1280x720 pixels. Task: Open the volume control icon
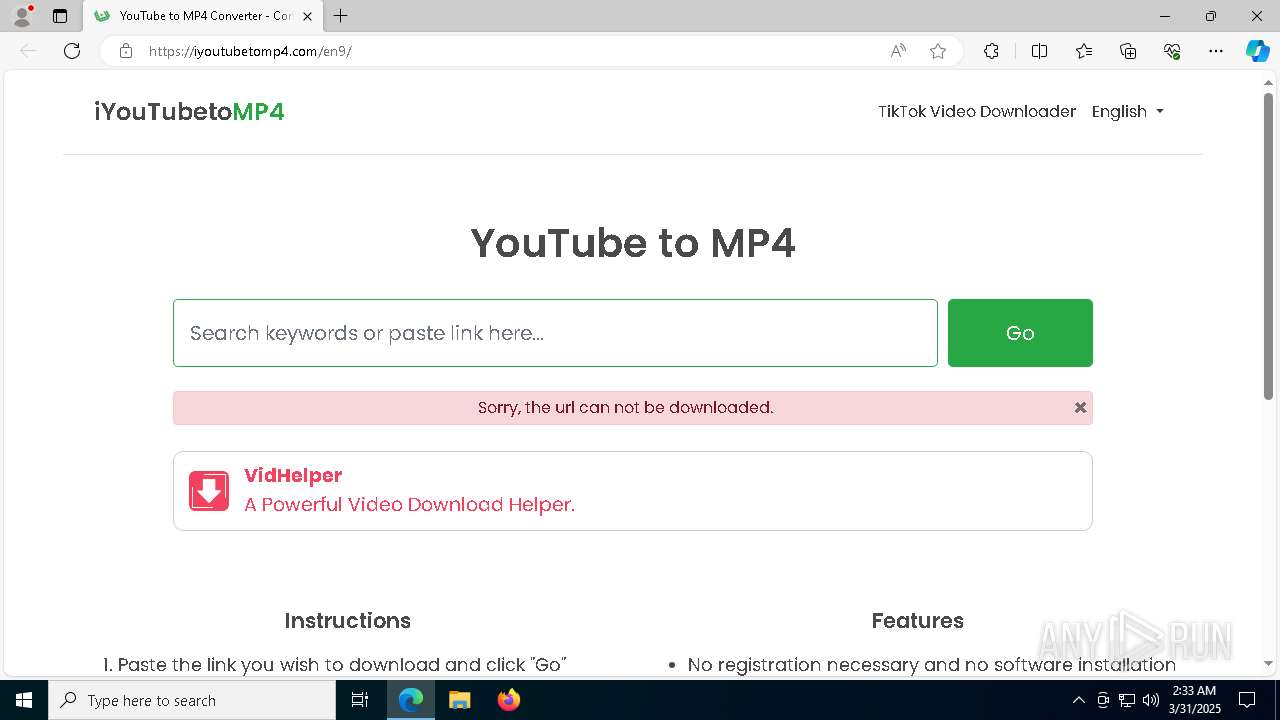pyautogui.click(x=1151, y=700)
